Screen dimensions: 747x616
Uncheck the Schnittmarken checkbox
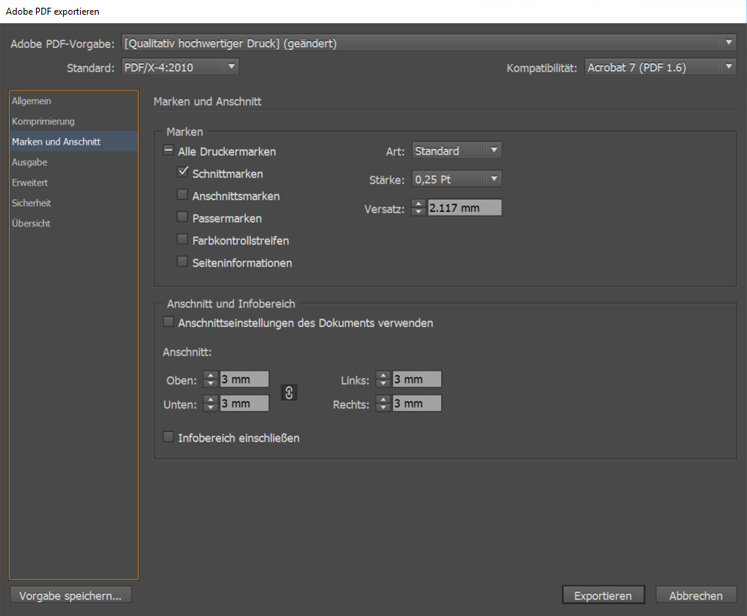point(182,172)
